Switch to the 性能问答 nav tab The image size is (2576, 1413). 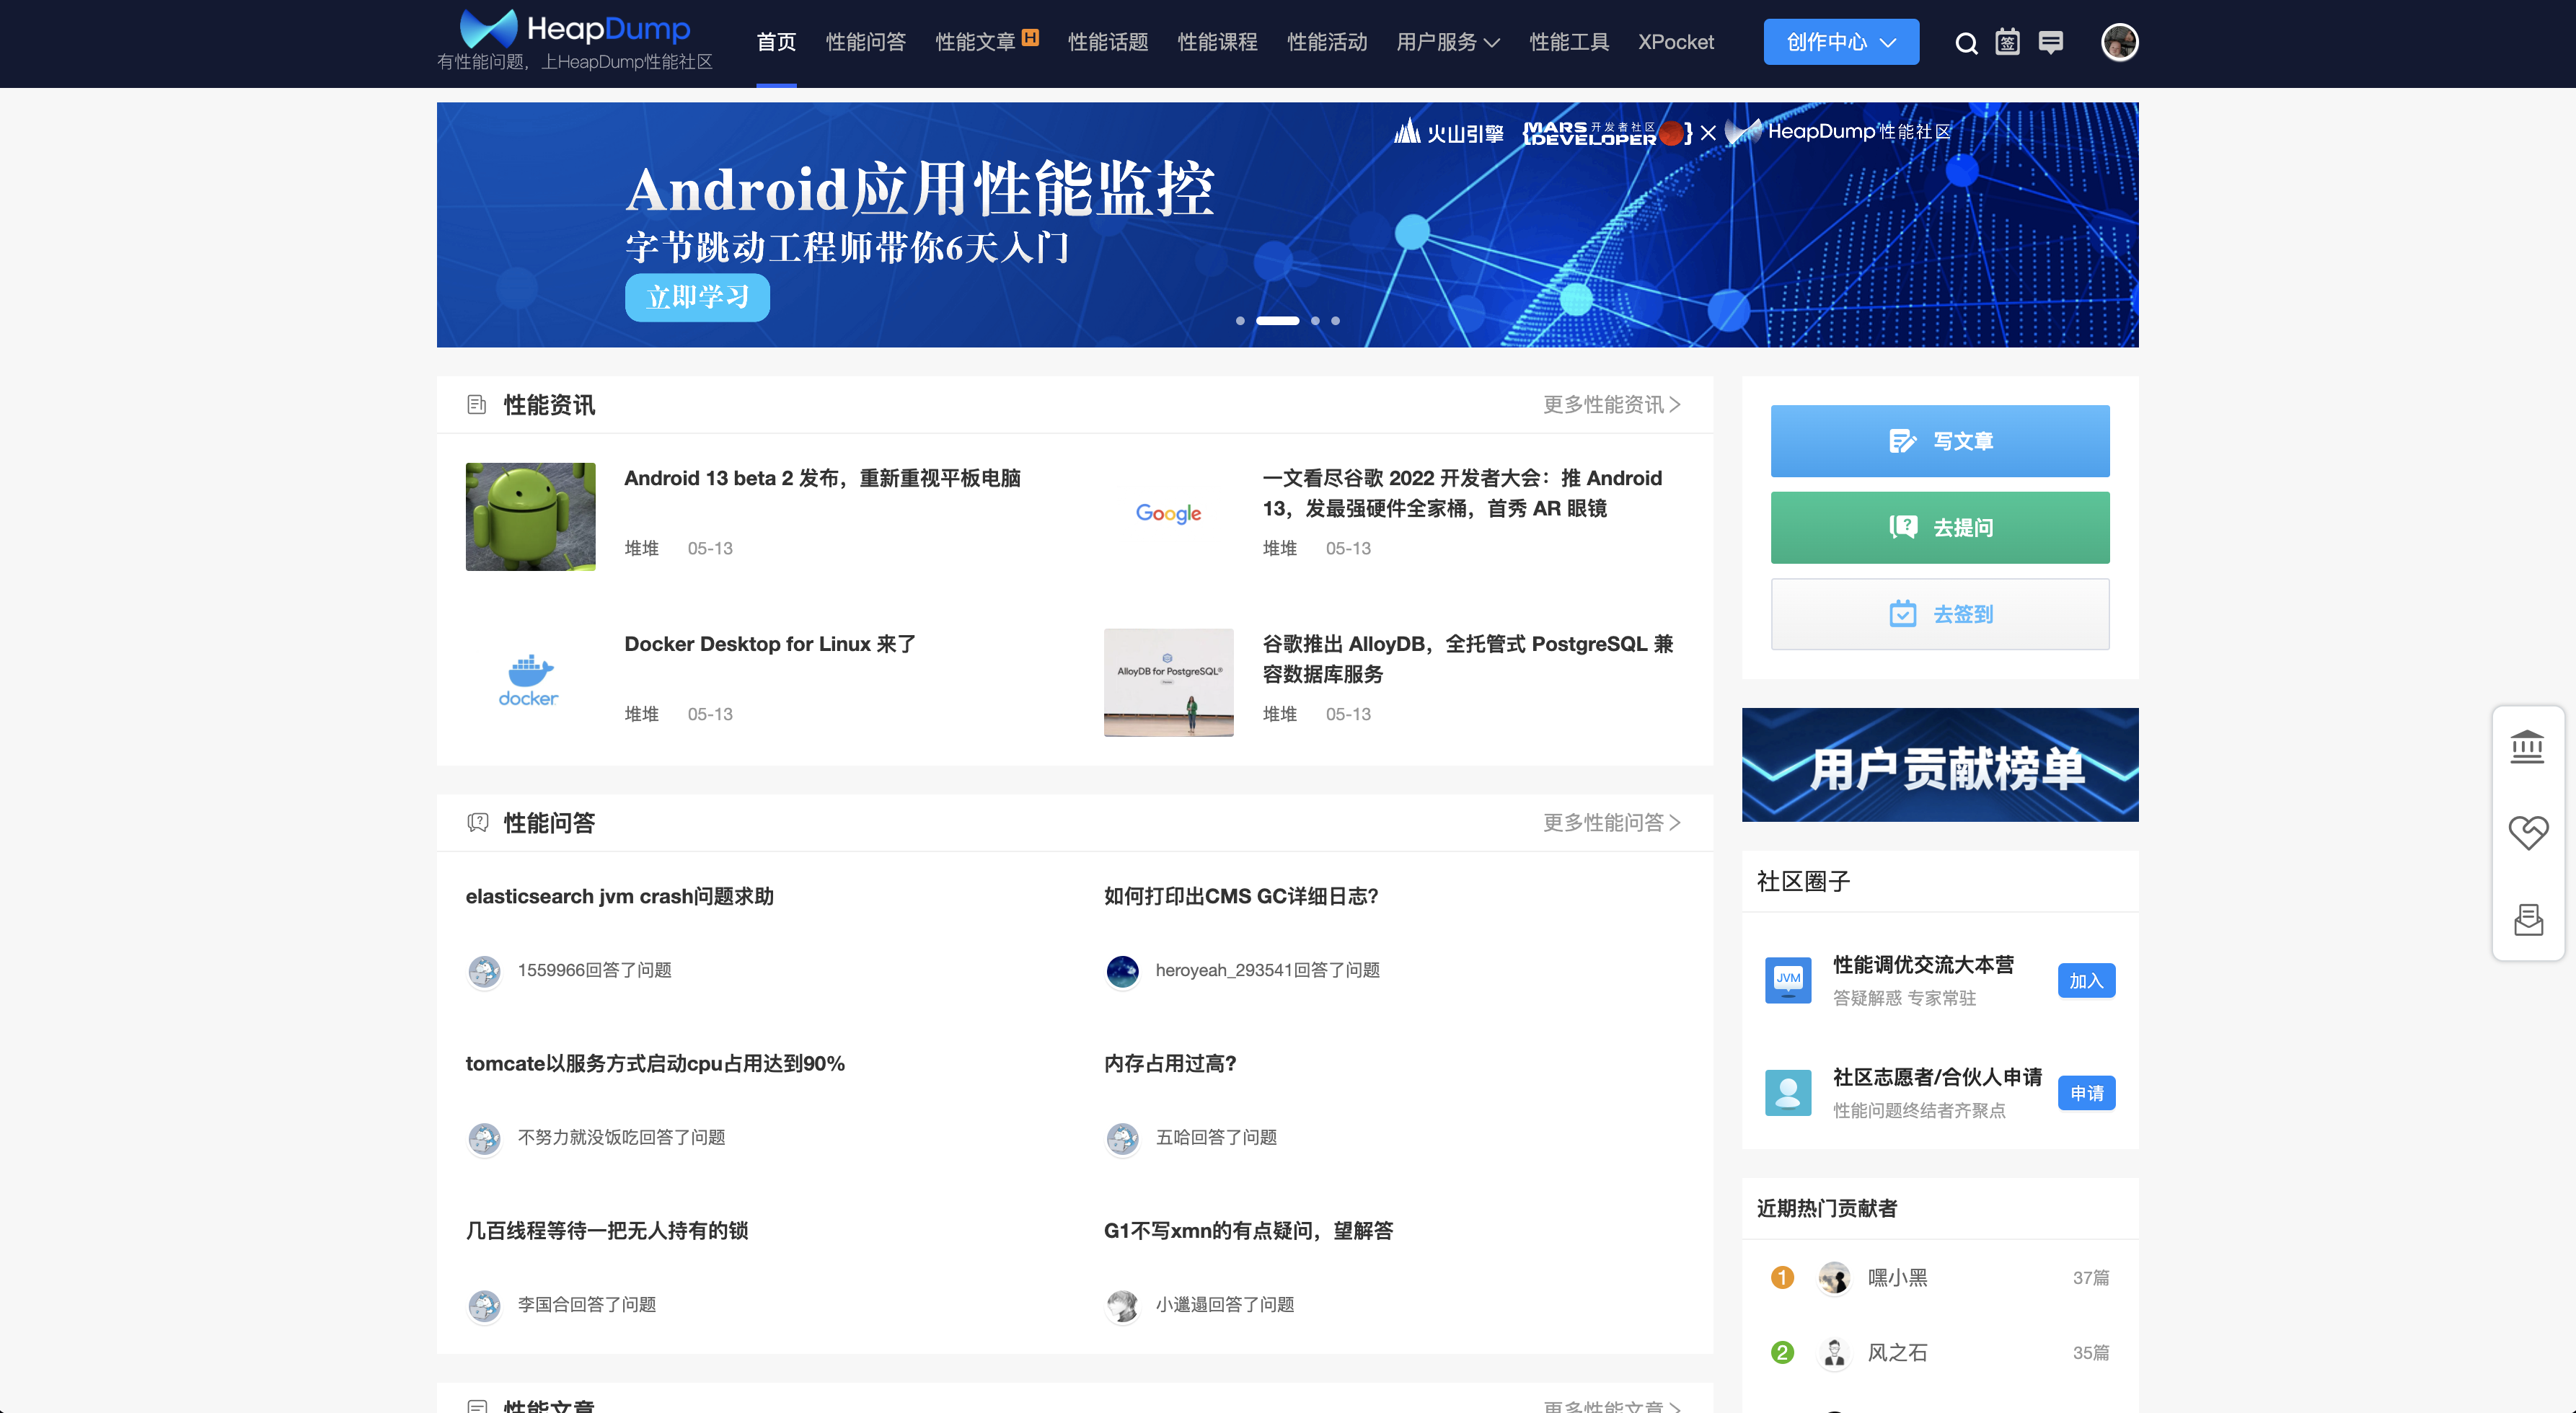tap(865, 42)
